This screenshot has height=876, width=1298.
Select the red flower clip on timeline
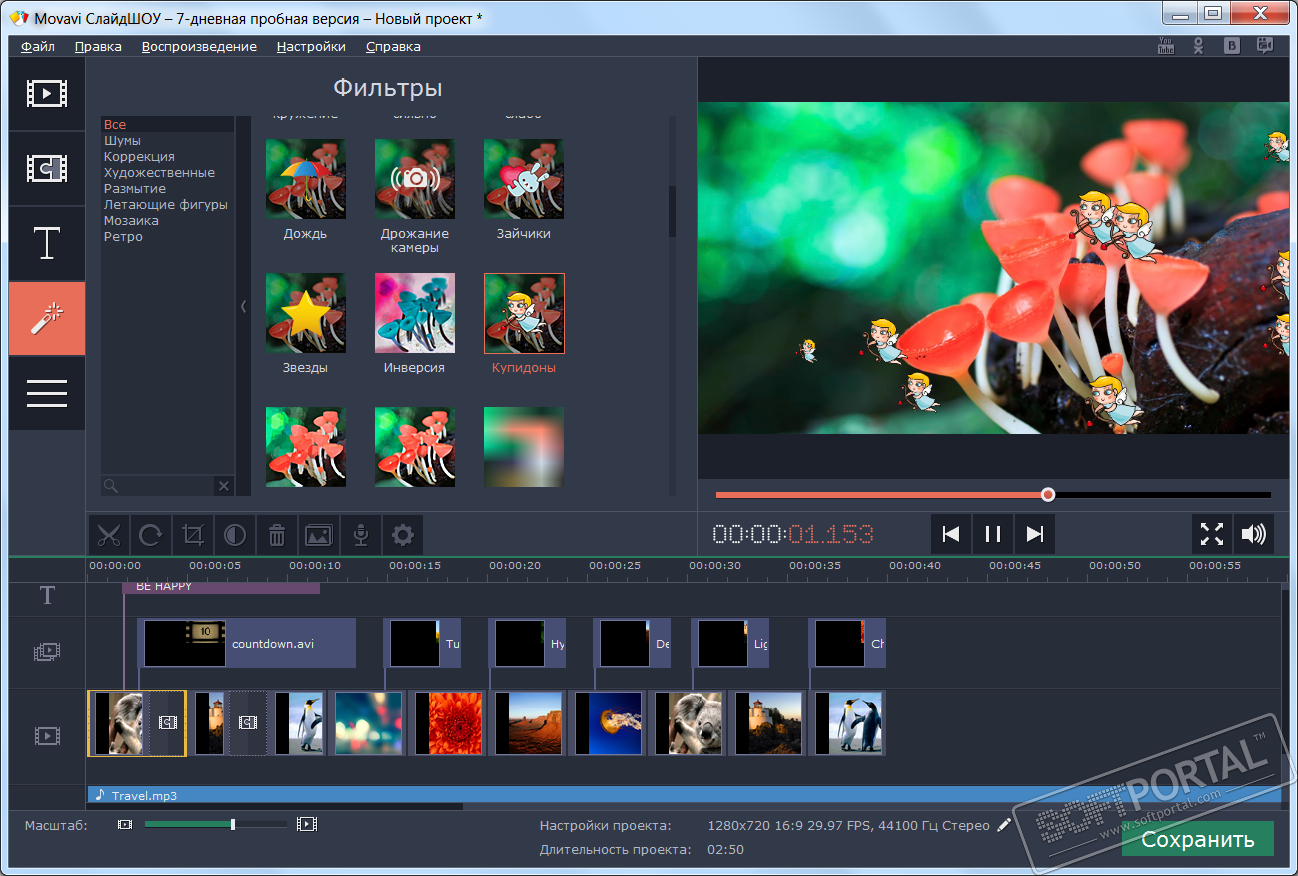(x=448, y=723)
